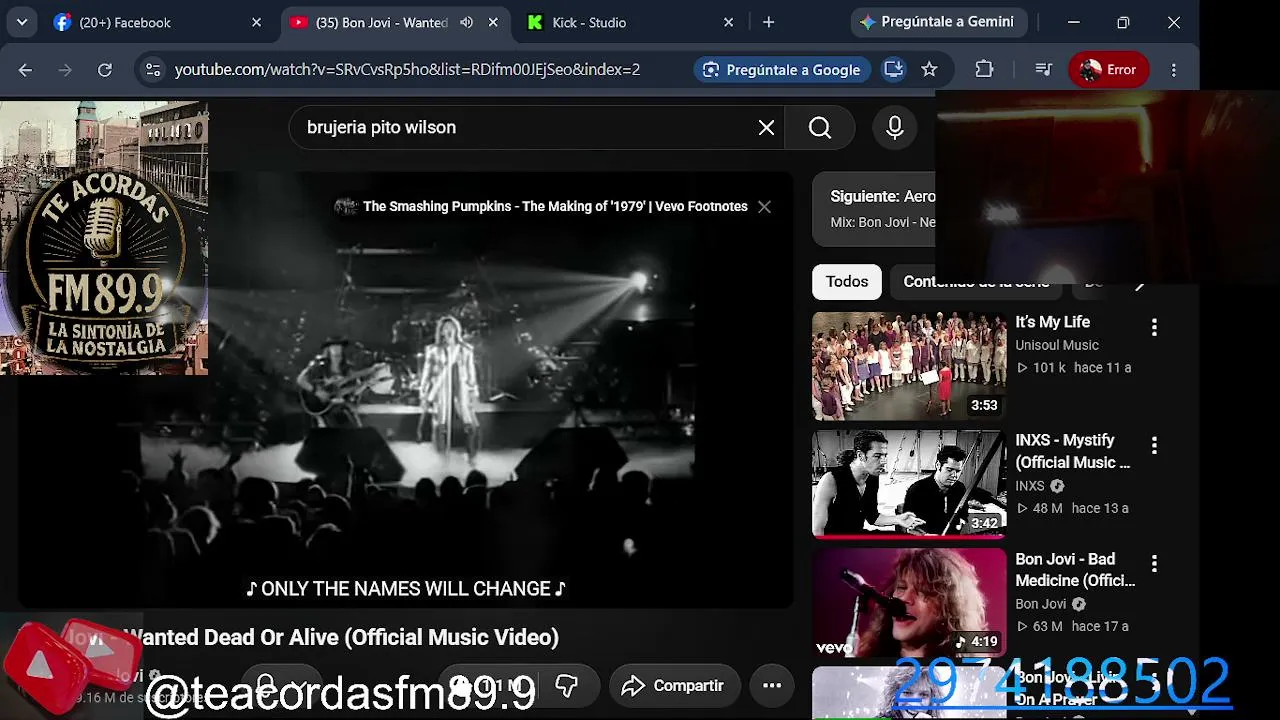Go back to the previous page
The height and width of the screenshot is (720, 1280).
pyautogui.click(x=26, y=70)
